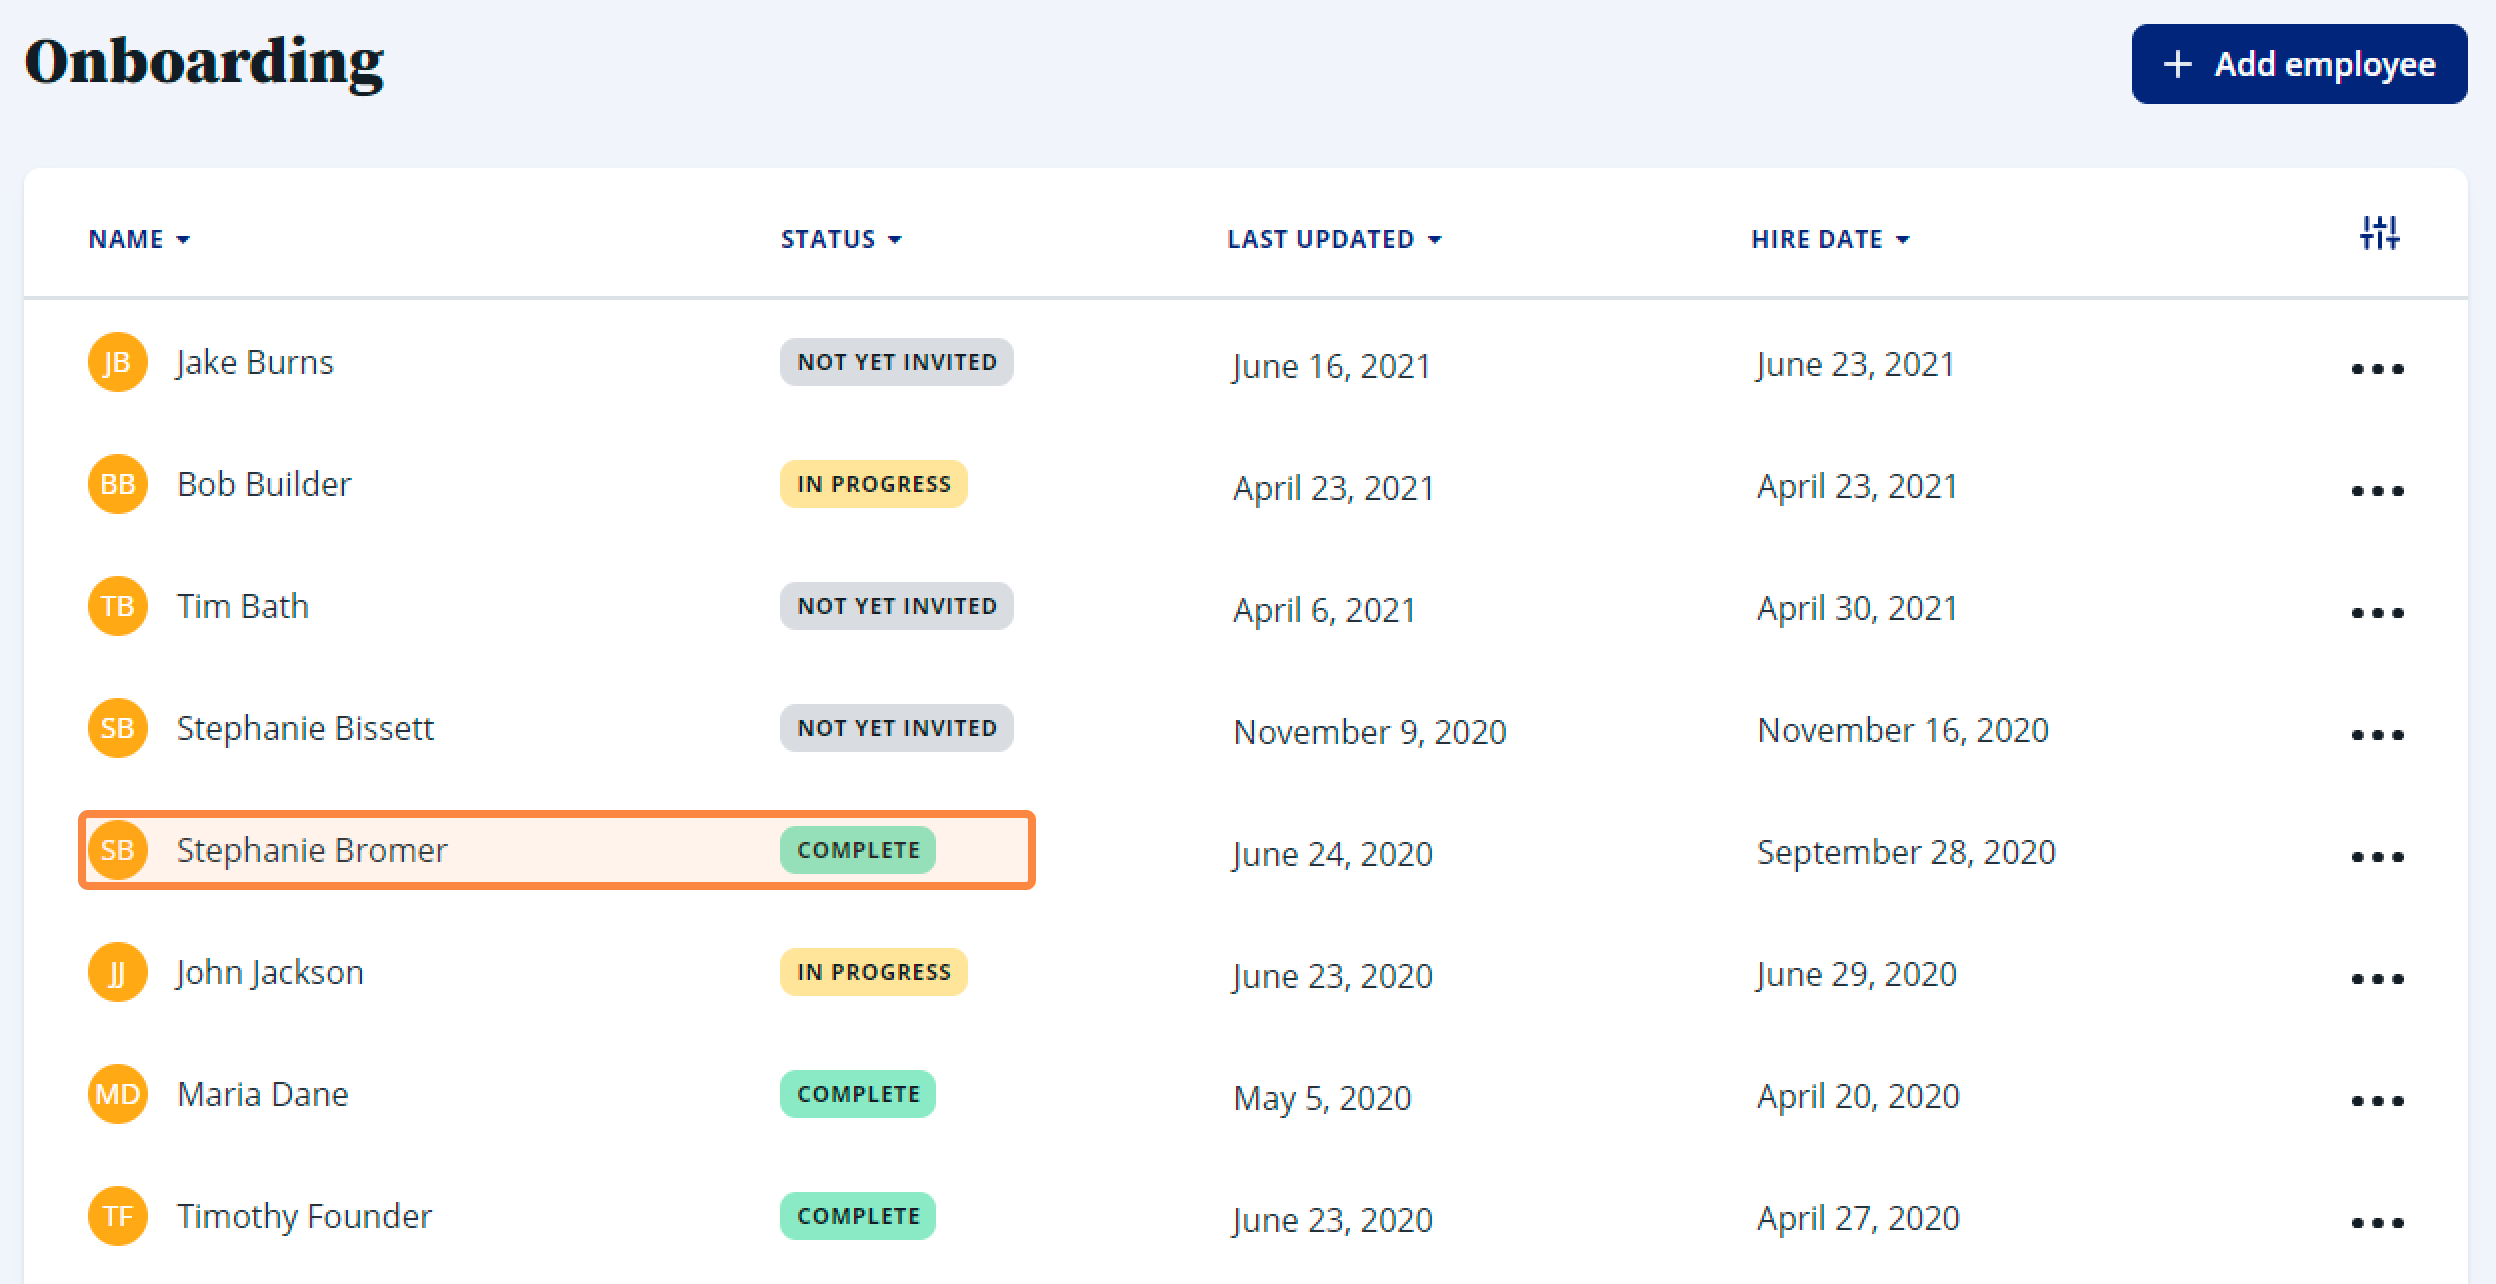Click the TF avatar for Timothy Founder
Viewport: 2496px width, 1284px height.
click(x=118, y=1216)
